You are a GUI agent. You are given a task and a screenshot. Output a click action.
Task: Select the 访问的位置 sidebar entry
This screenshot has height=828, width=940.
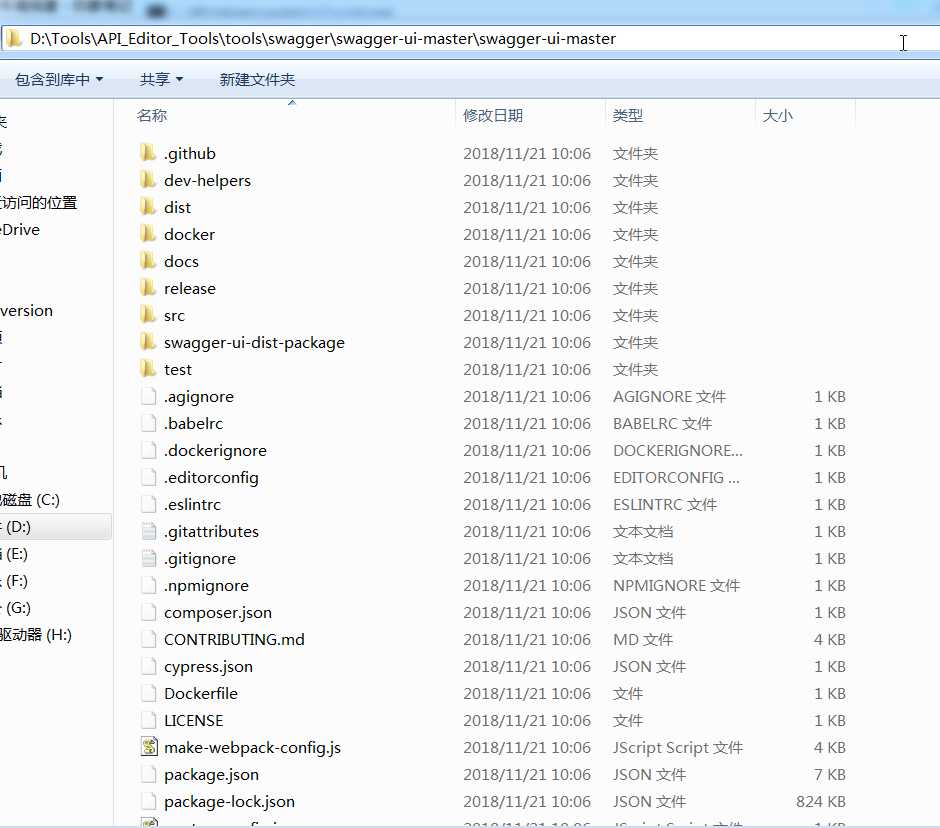(39, 202)
